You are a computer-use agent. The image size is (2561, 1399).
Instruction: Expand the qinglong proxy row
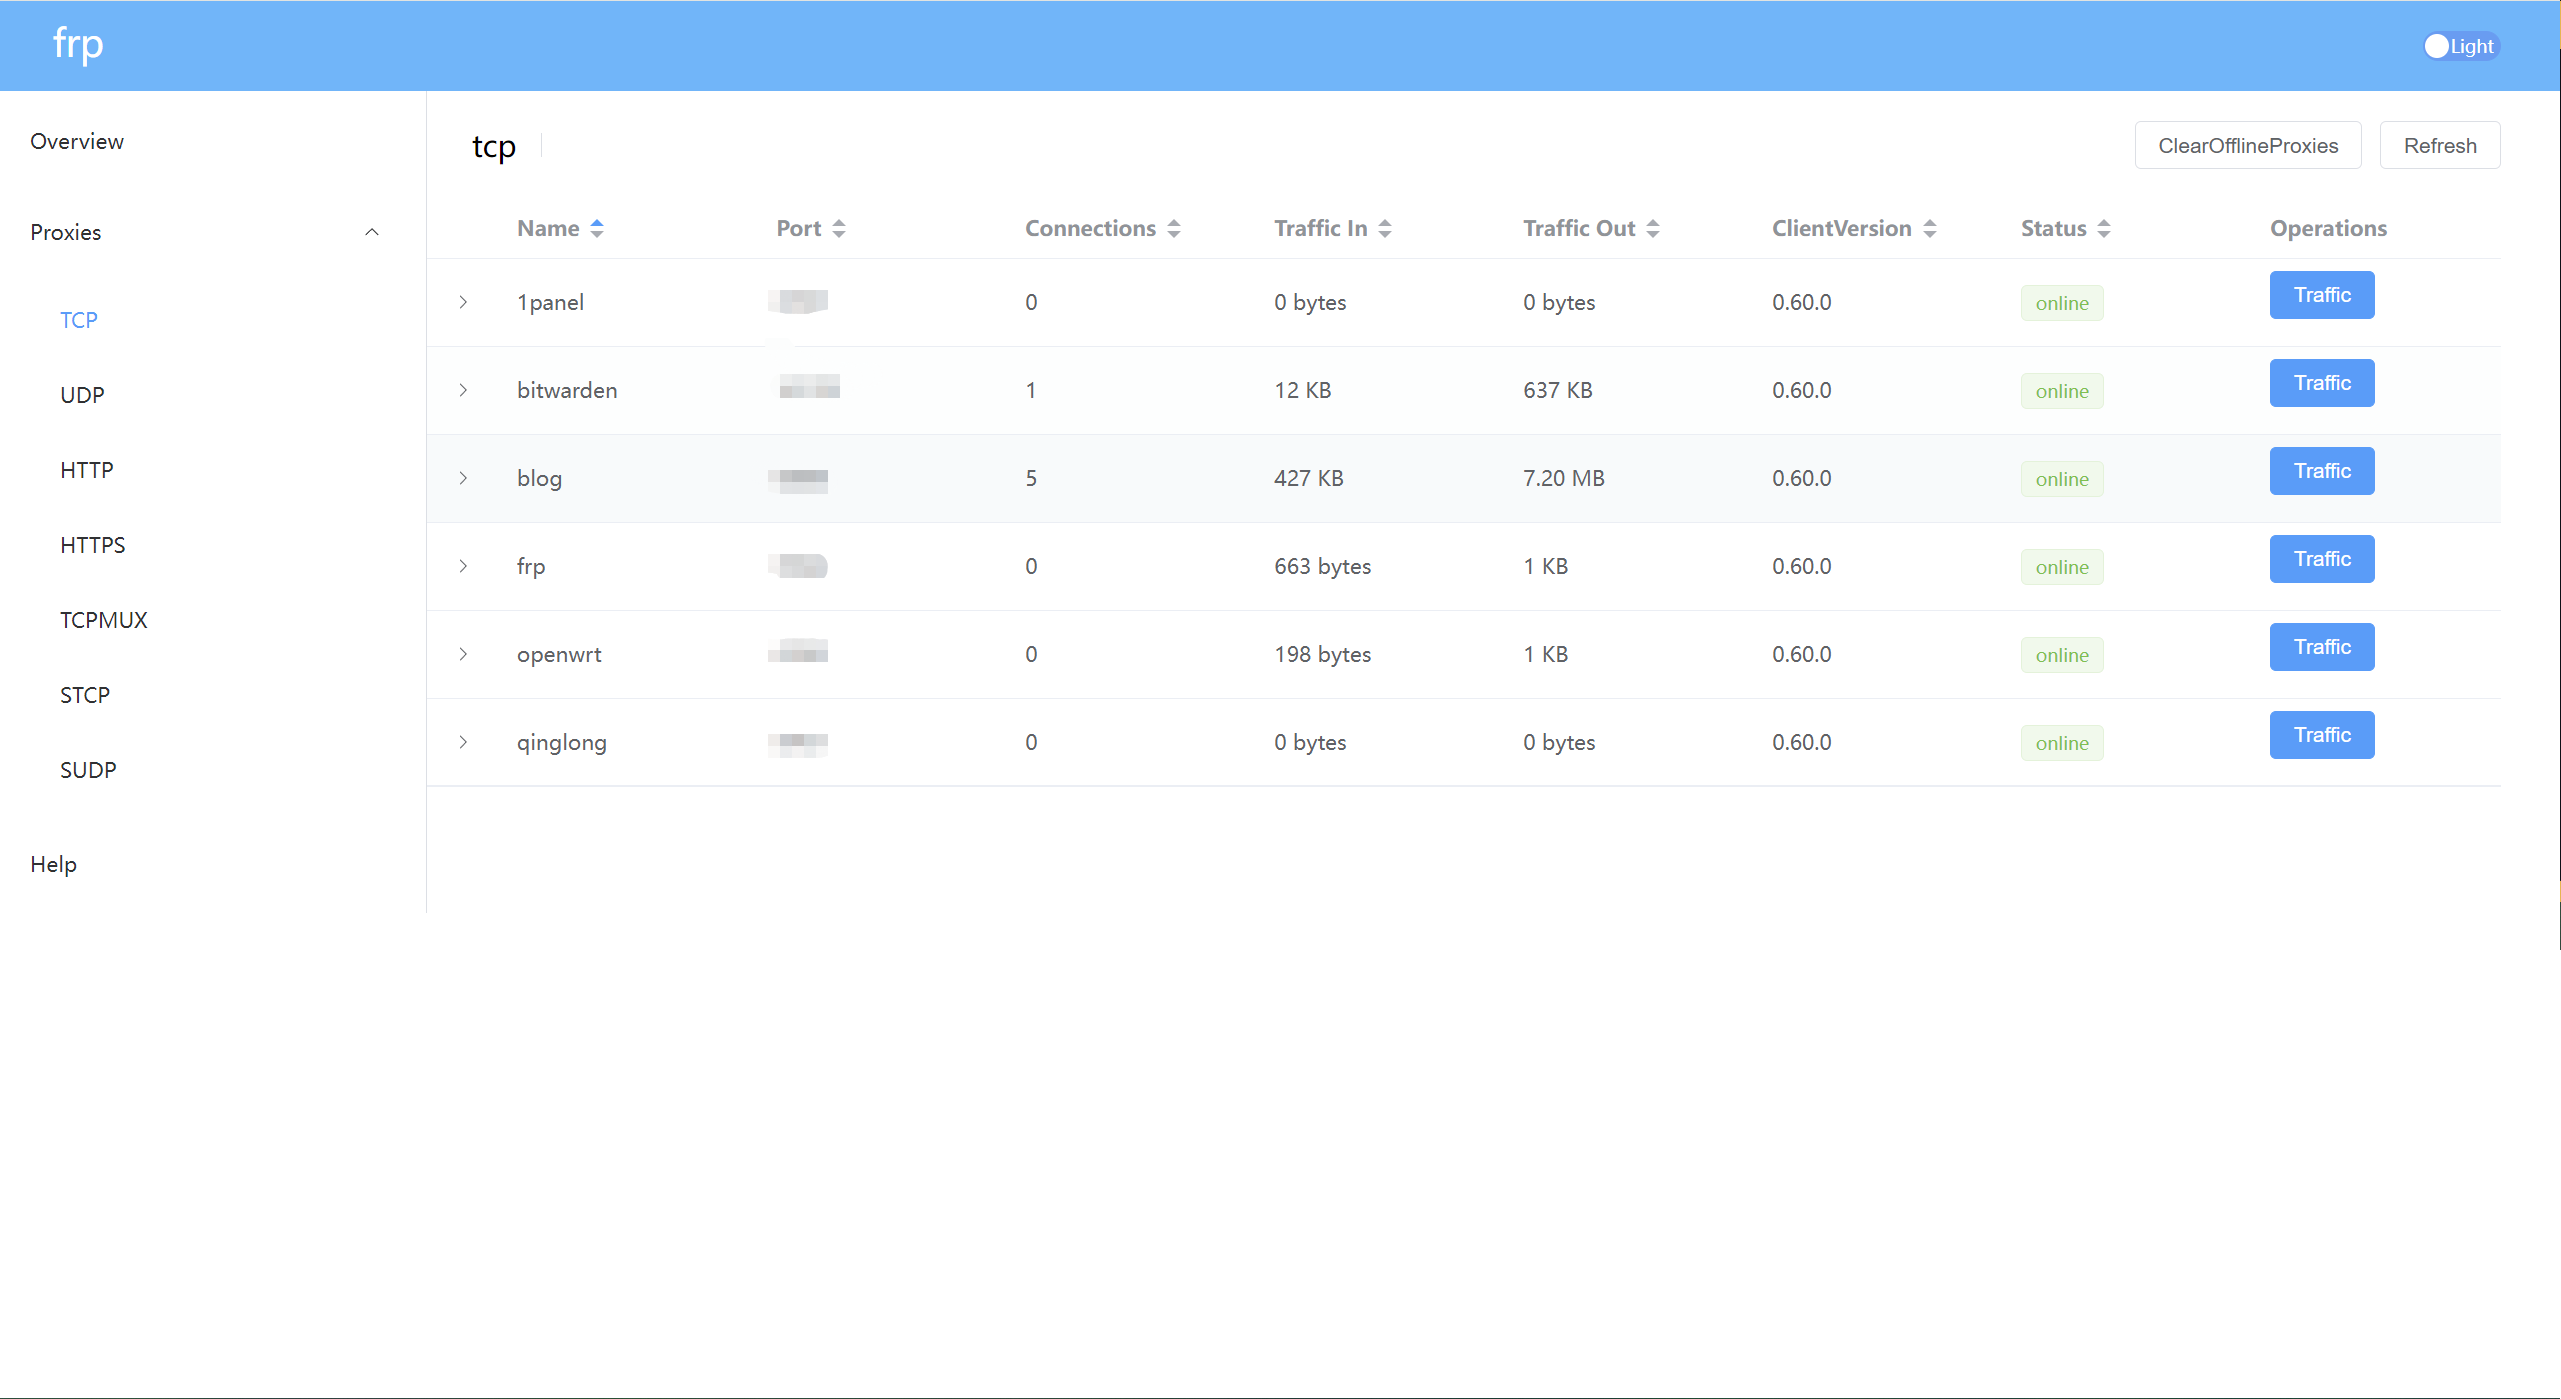pos(463,742)
